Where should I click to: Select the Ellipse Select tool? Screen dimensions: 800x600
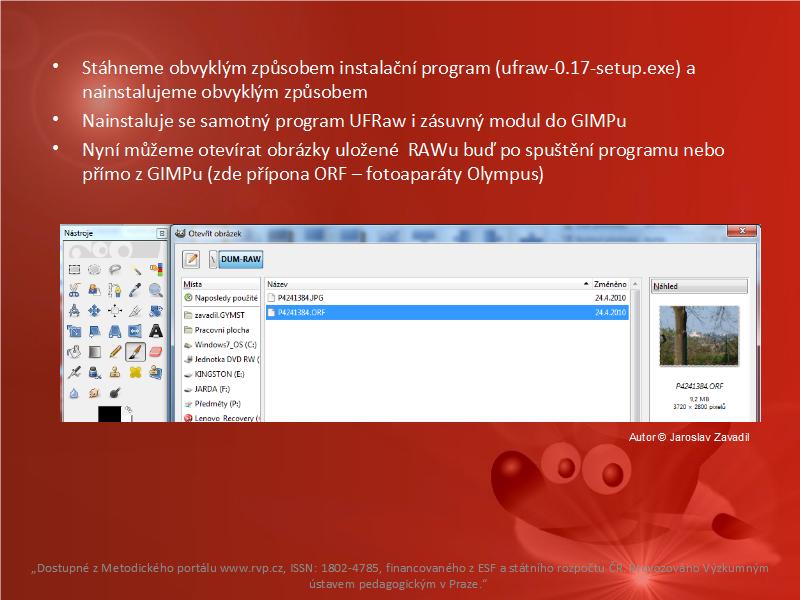(94, 269)
